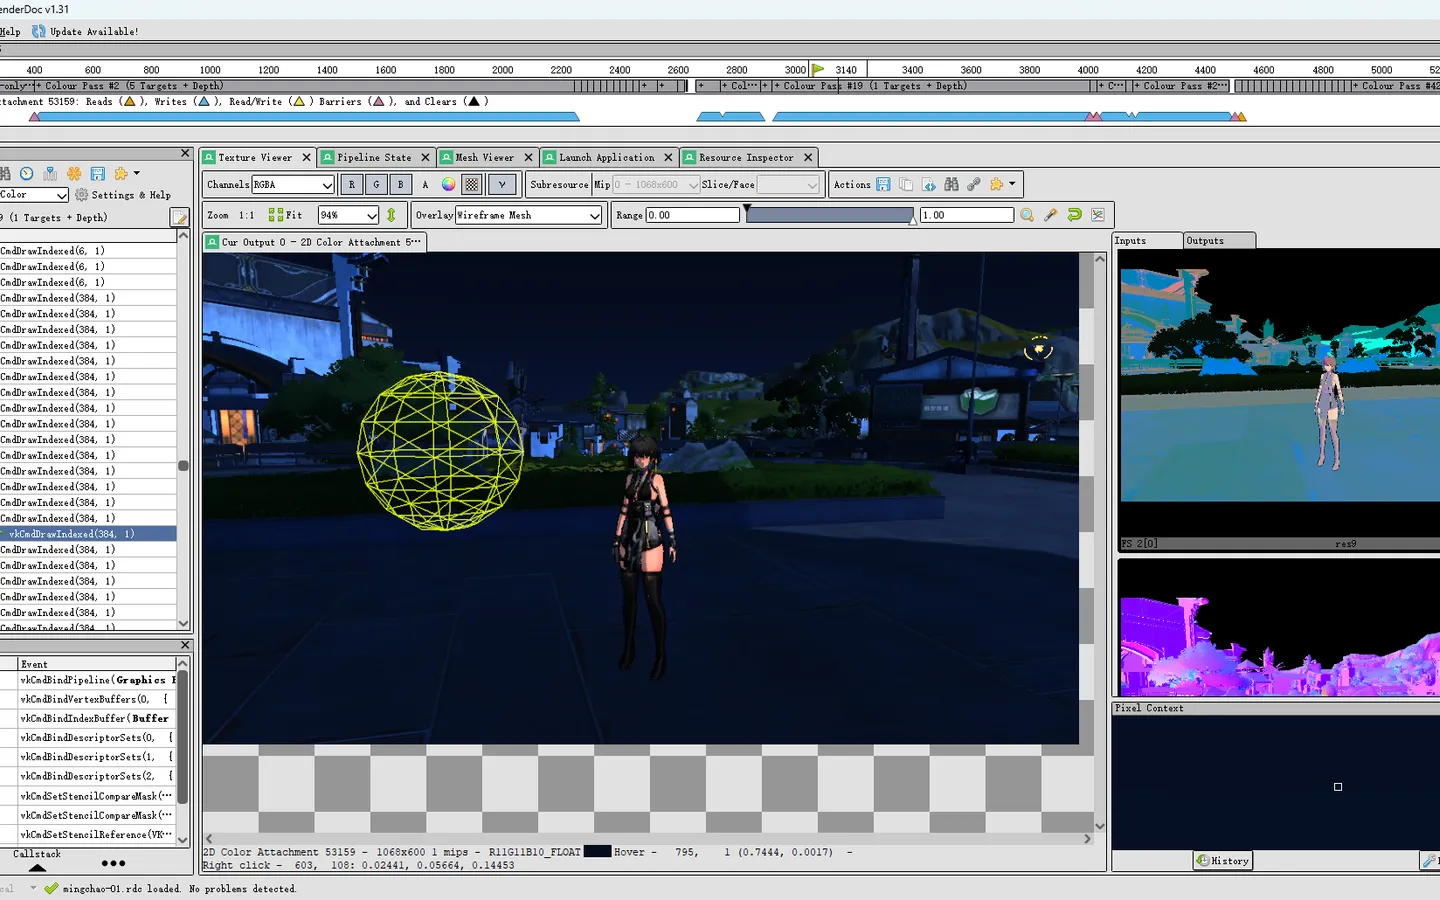Click the orange asterisk icon in Event Browser
1440x900 pixels.
(x=74, y=174)
